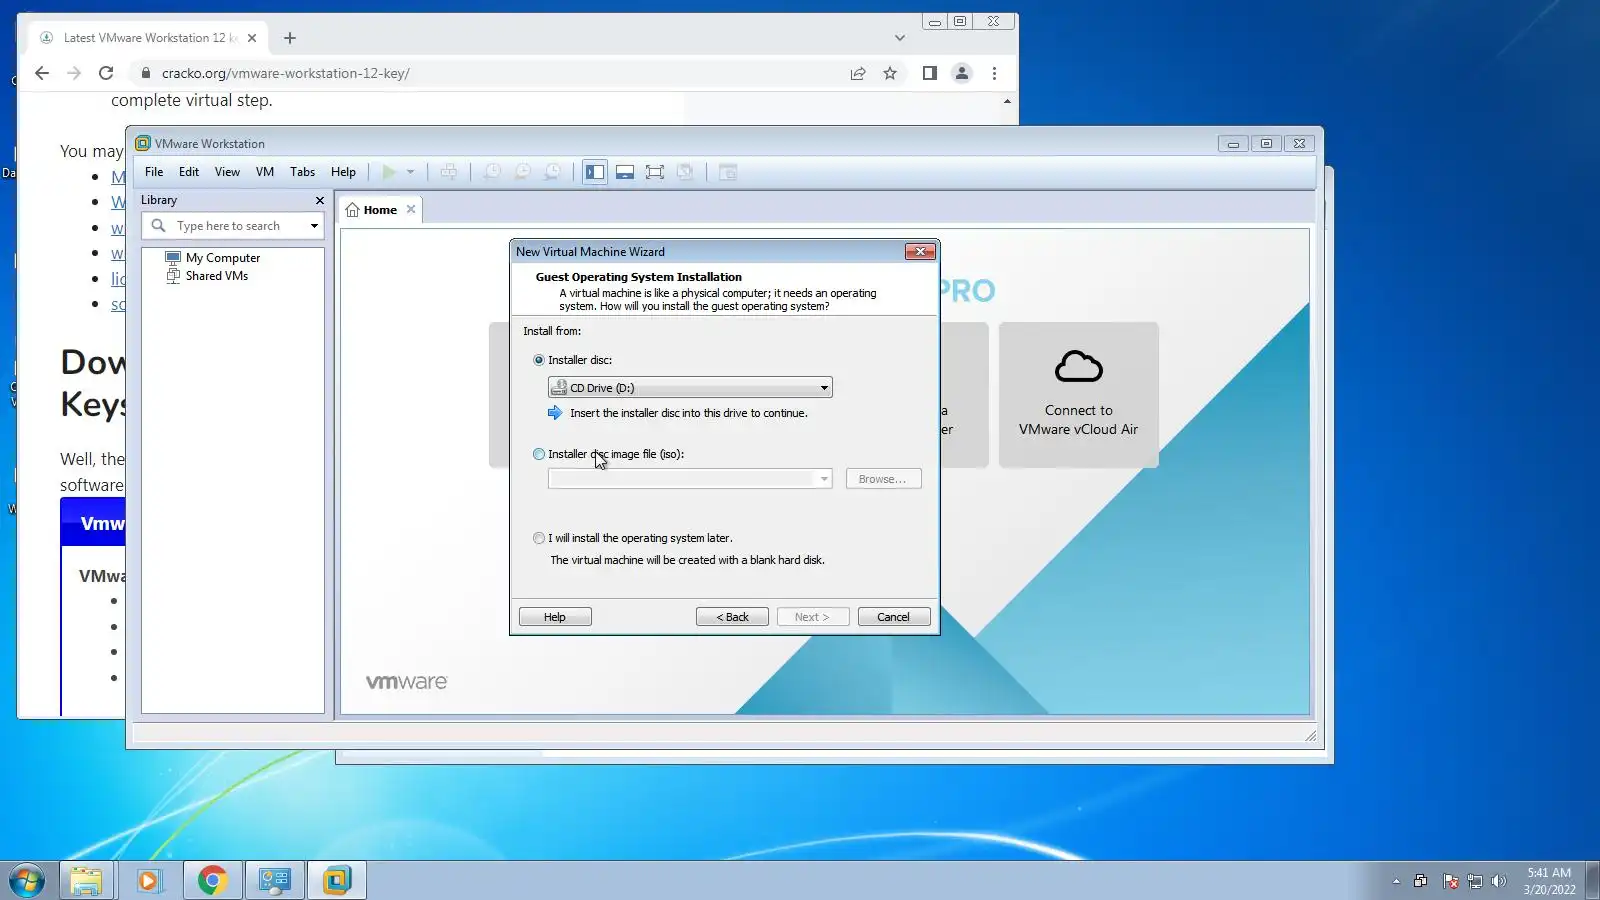Go back in Chrome browser
The width and height of the screenshot is (1600, 900).
coord(42,73)
